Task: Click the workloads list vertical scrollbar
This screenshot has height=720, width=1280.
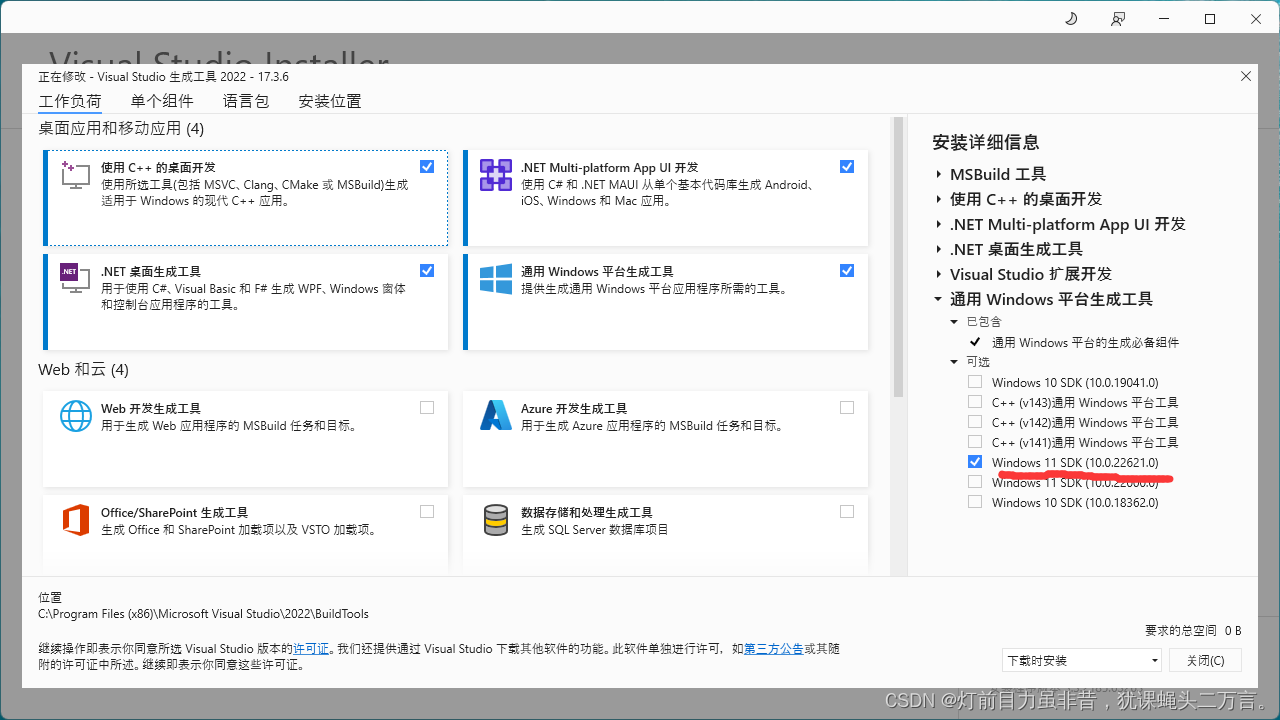Action: (897, 258)
